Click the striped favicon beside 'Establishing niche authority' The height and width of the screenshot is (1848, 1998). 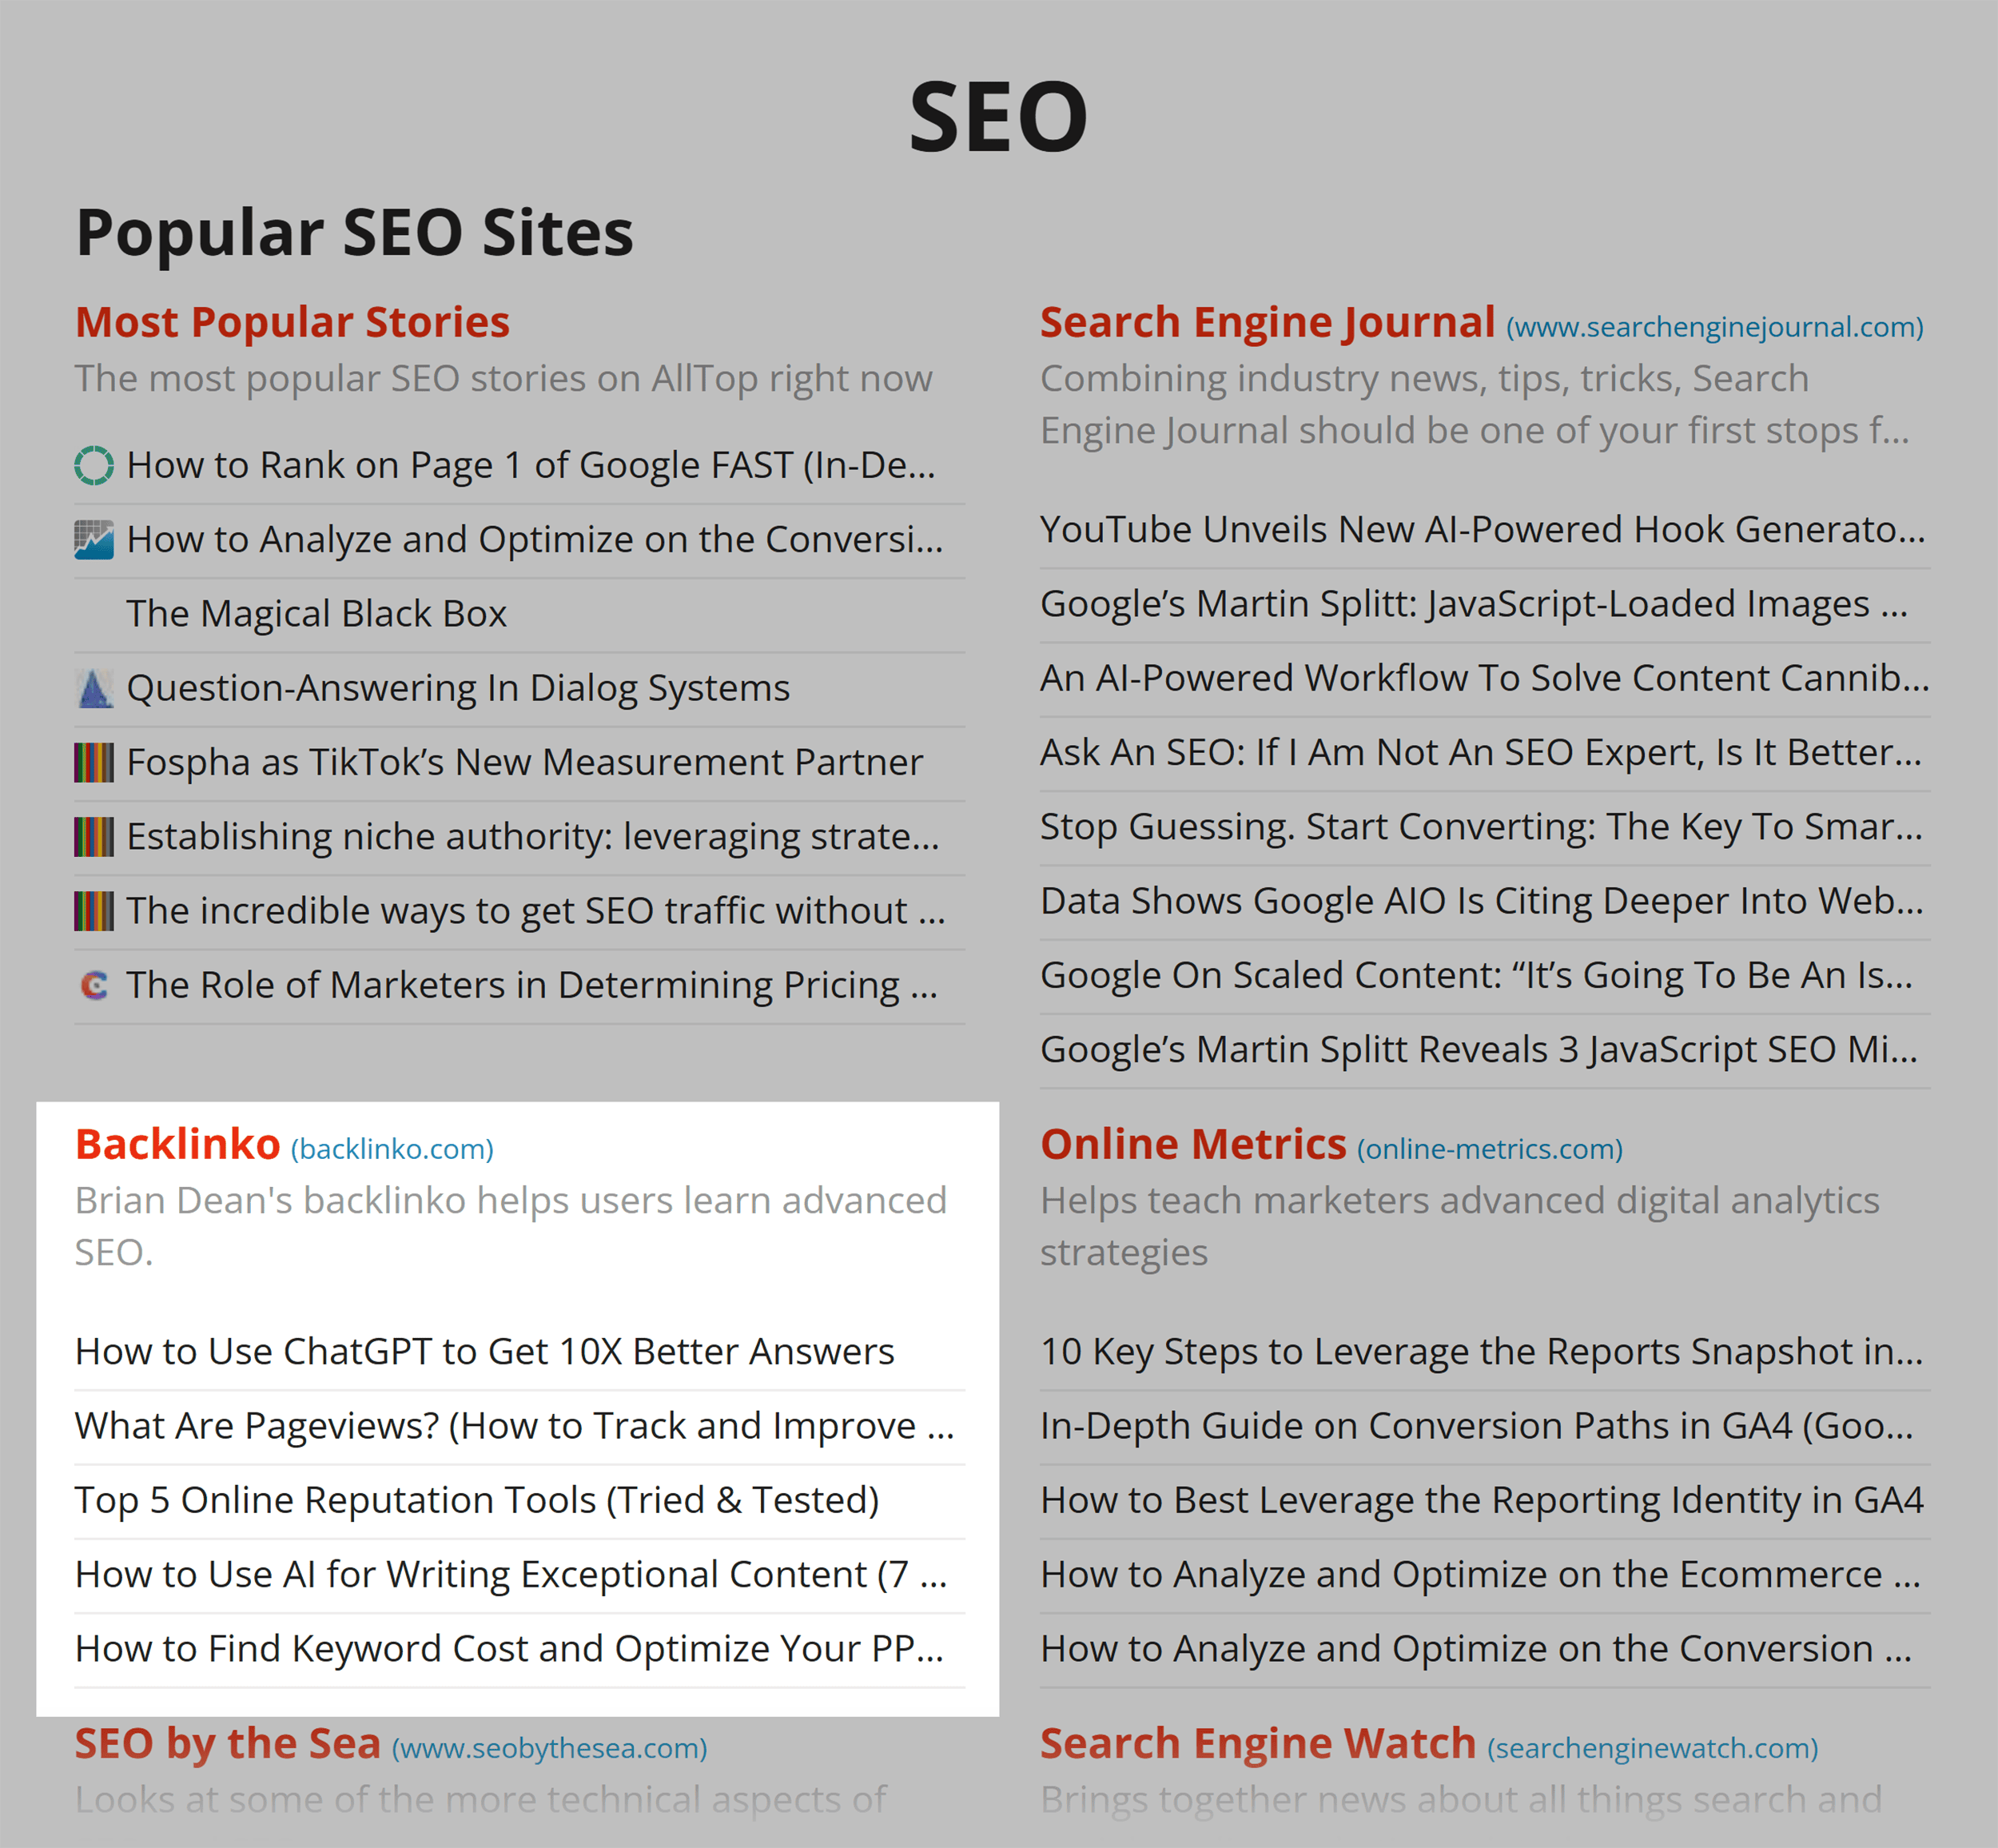point(94,837)
